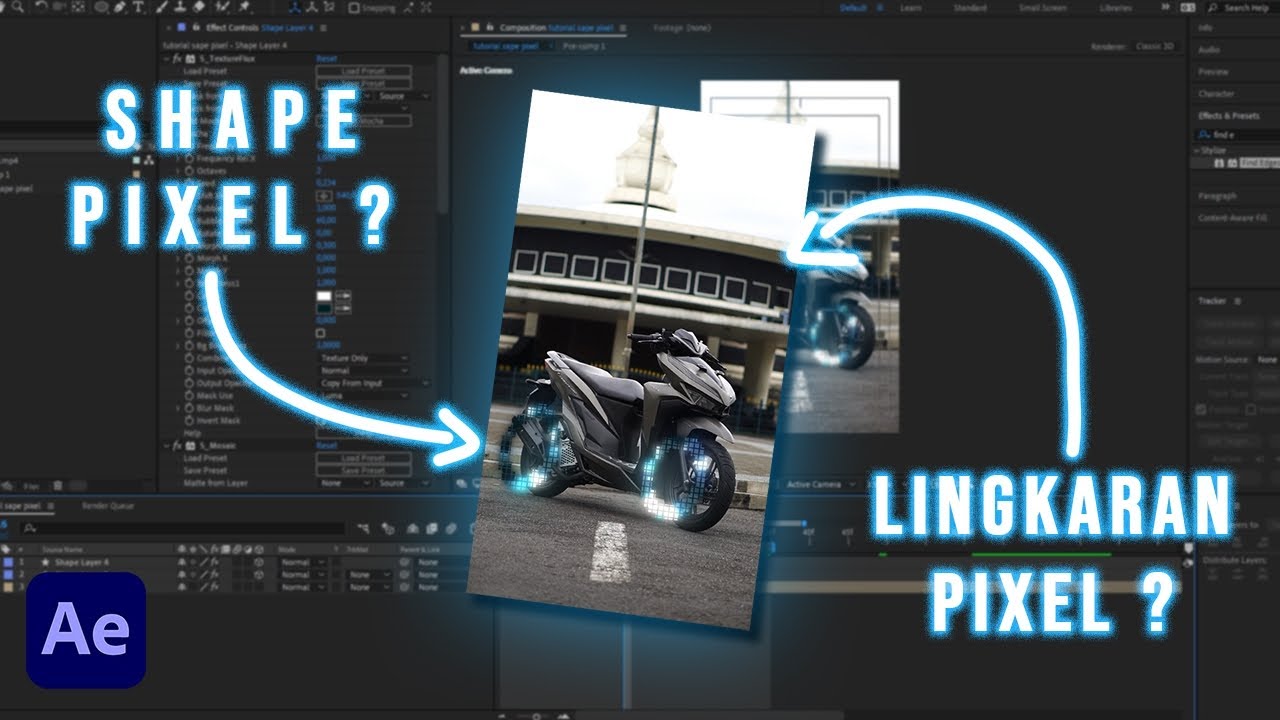Open the Copy From Input dropdown
Screen dimensions: 1280x720
pyautogui.click(x=374, y=383)
